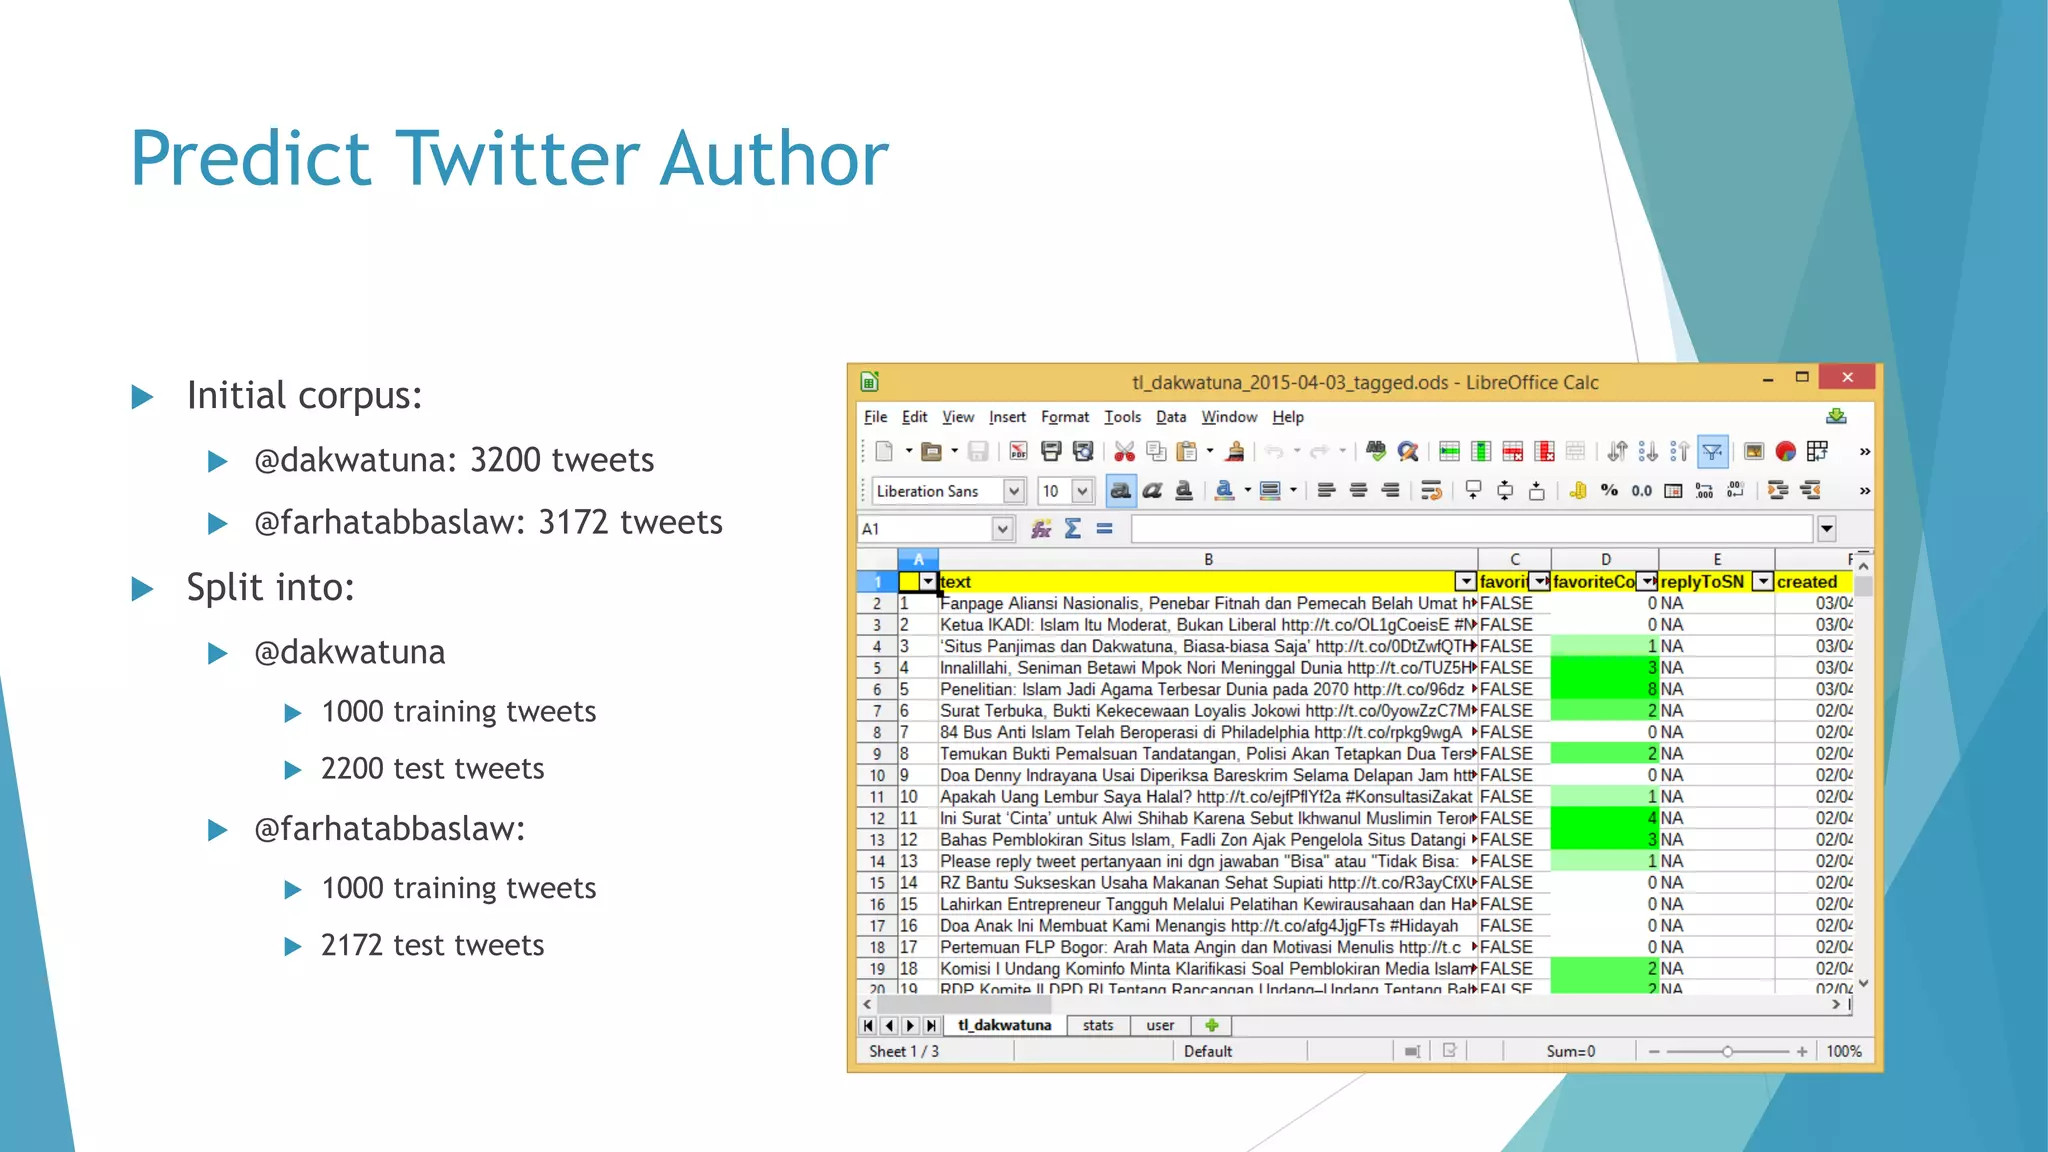Open filter dropdown on replyToSN column
This screenshot has height=1152, width=2048.
click(1763, 582)
